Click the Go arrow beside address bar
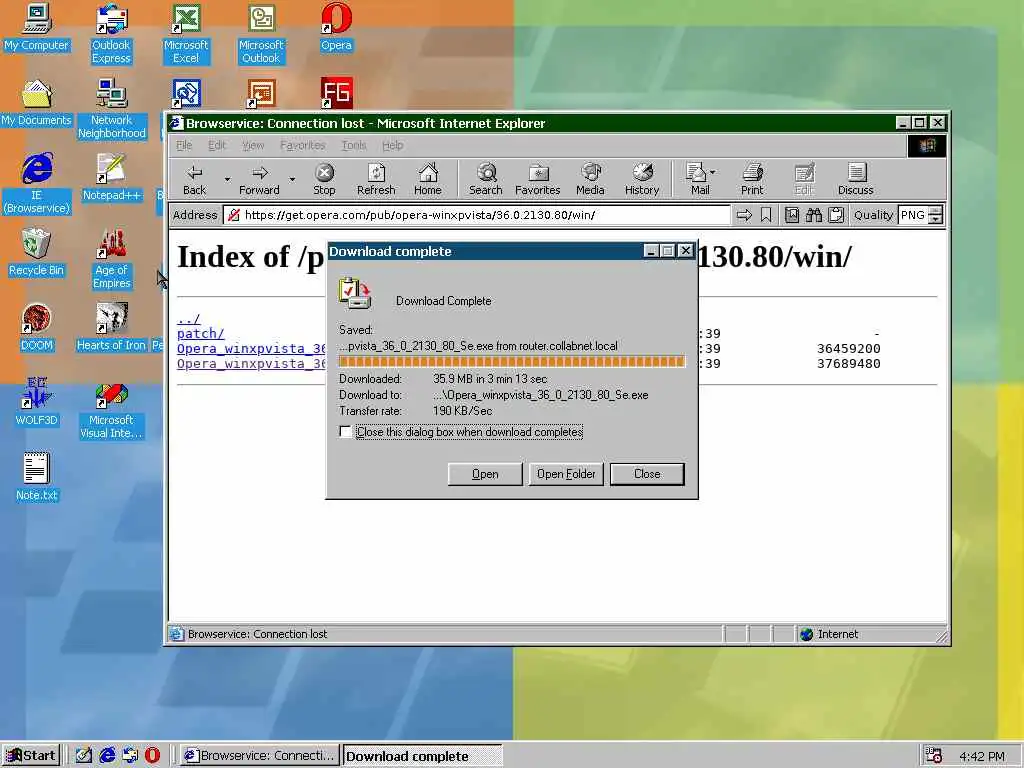 pyautogui.click(x=744, y=215)
